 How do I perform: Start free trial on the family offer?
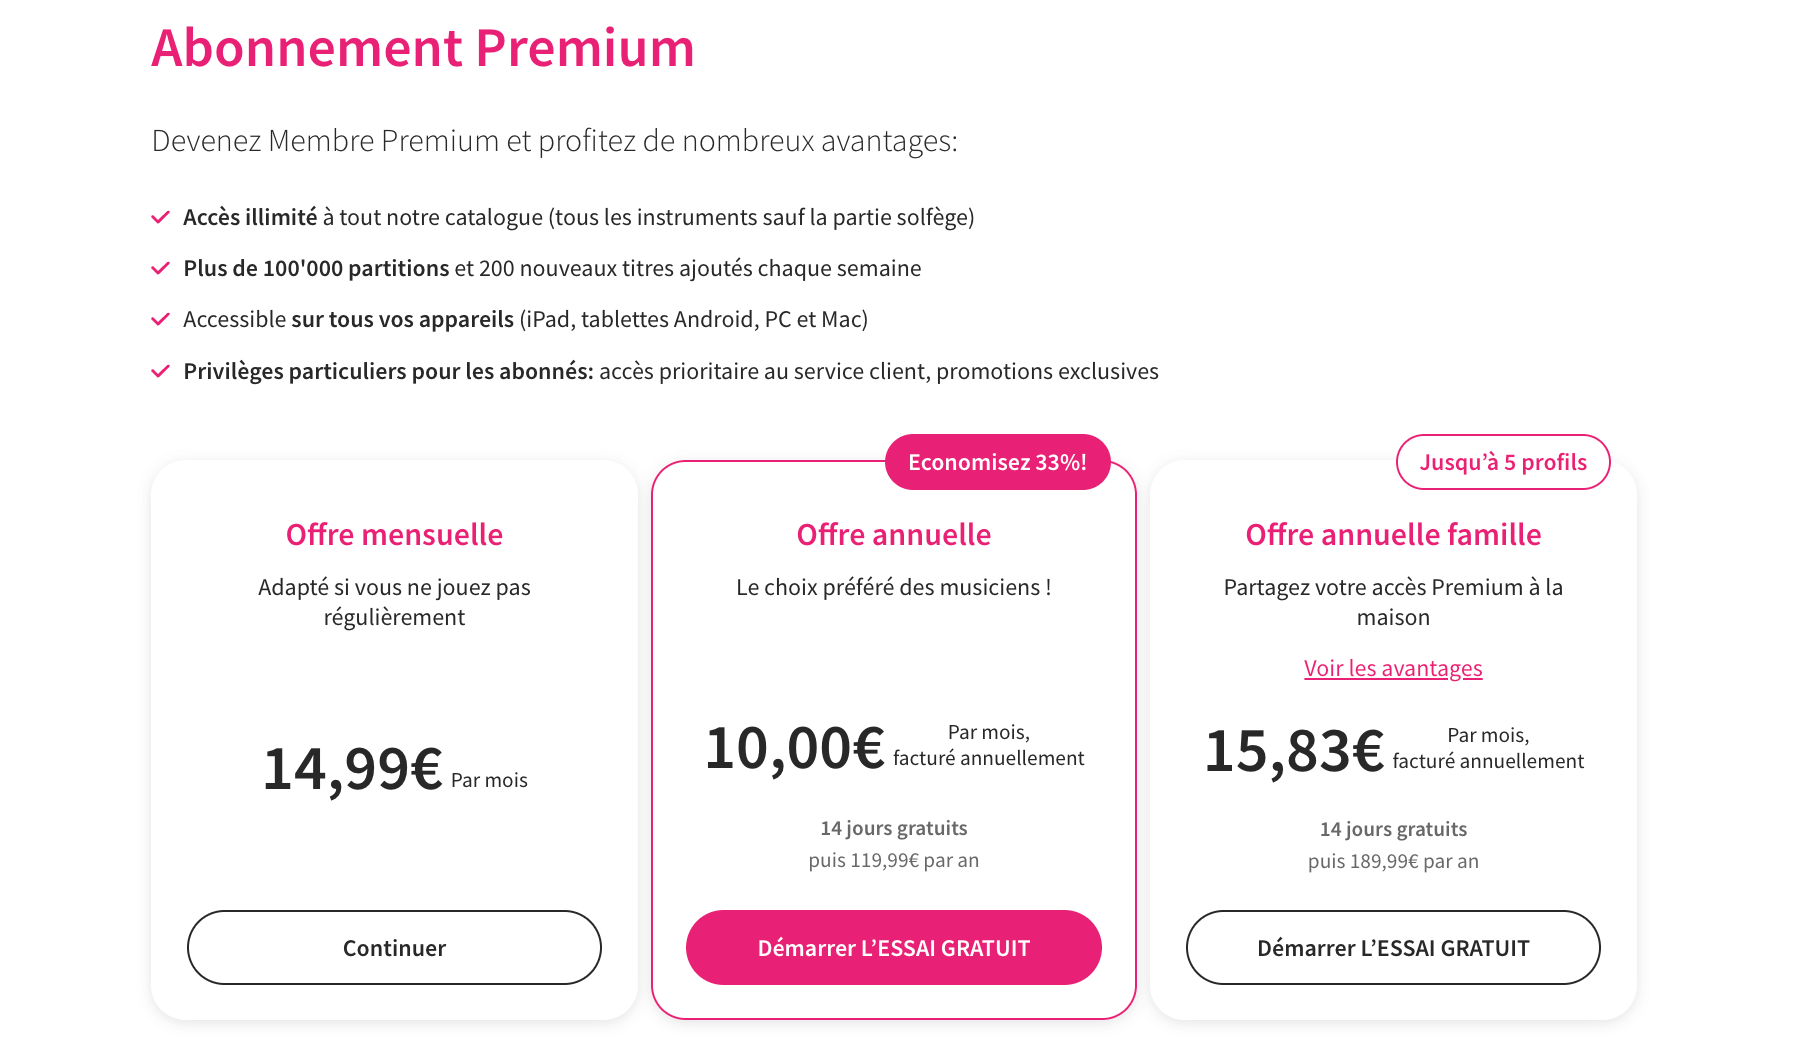pyautogui.click(x=1393, y=947)
